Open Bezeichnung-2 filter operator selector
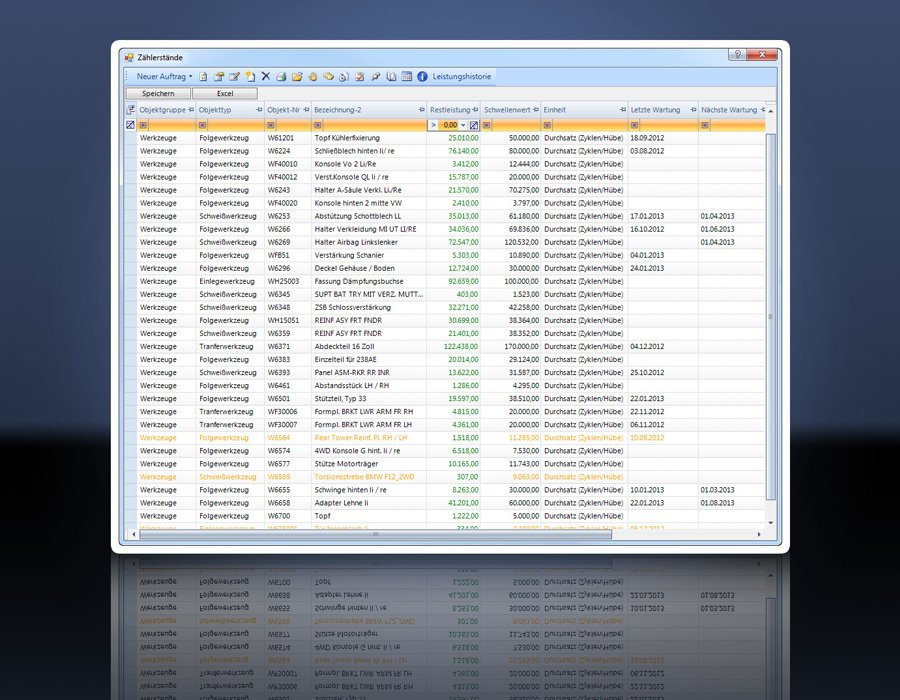Viewport: 900px width, 700px height. 318,125
